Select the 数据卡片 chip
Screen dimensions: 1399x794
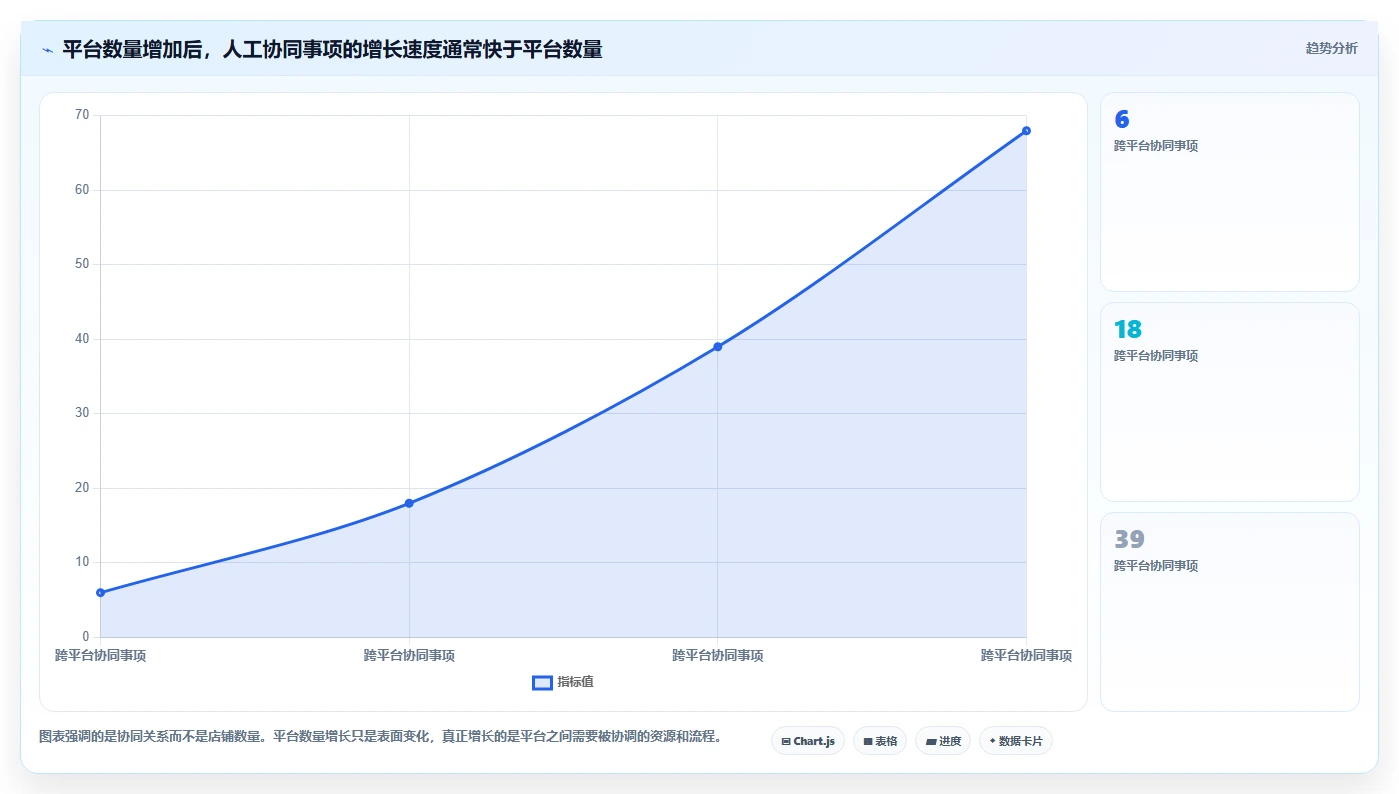click(x=1016, y=741)
